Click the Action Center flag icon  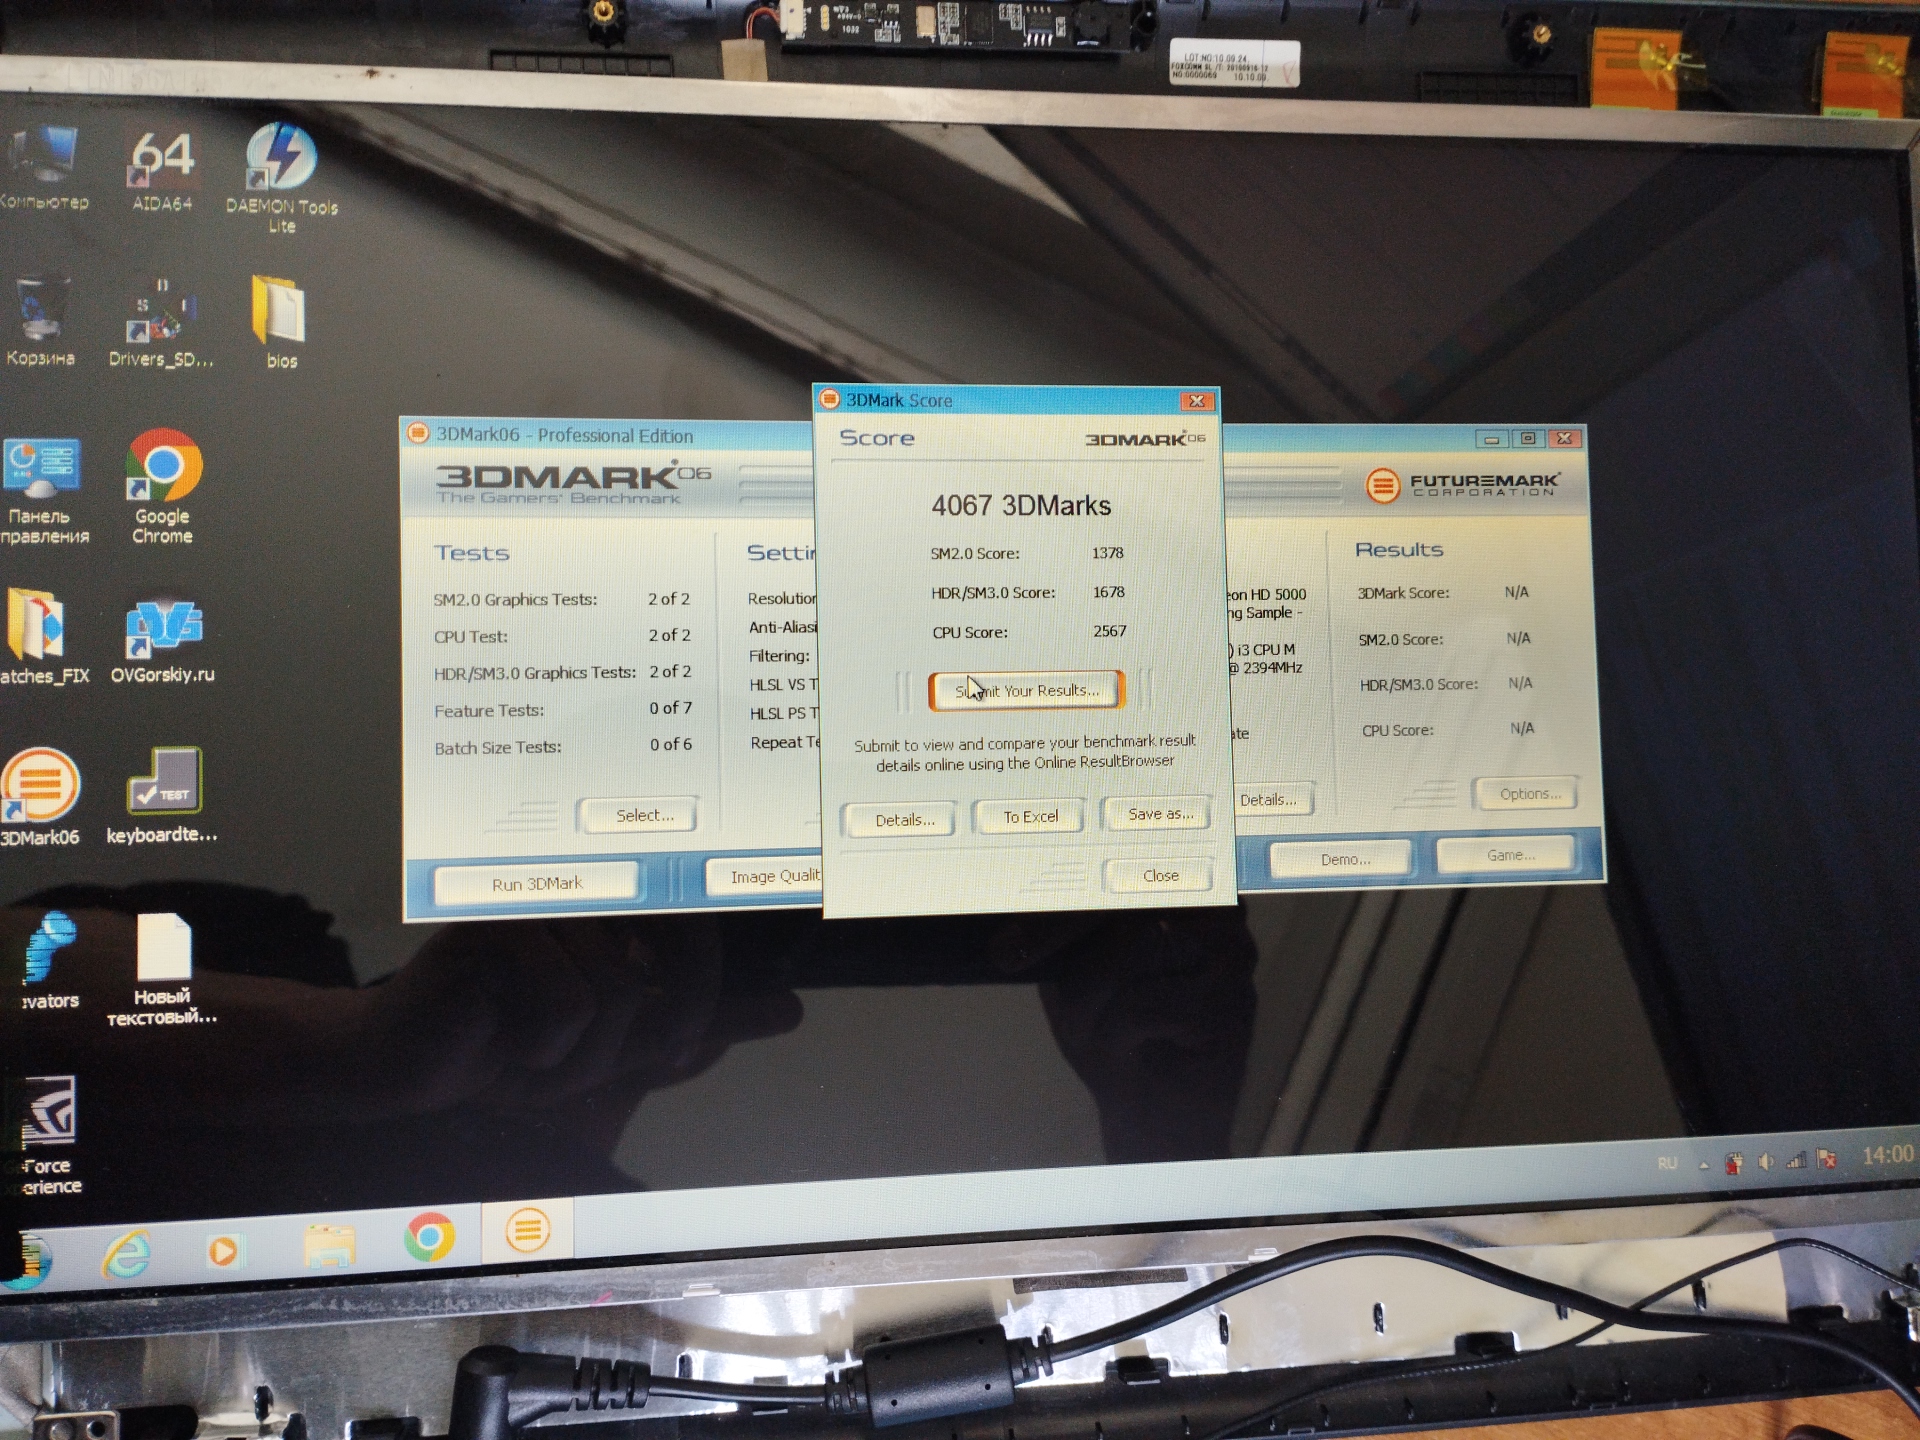pos(1827,1159)
